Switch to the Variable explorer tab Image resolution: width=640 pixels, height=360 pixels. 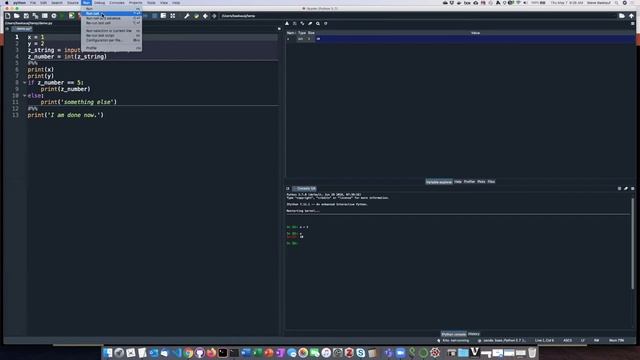(x=439, y=182)
